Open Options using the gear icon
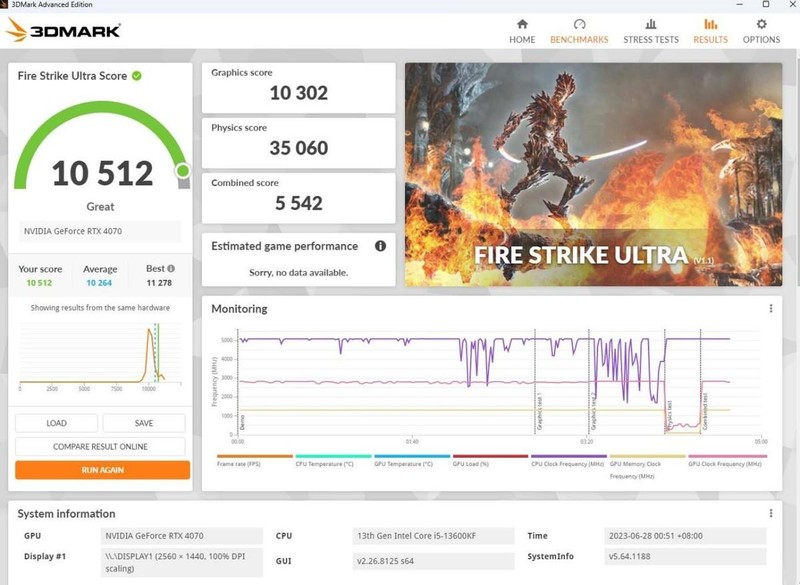 pyautogui.click(x=760, y=24)
